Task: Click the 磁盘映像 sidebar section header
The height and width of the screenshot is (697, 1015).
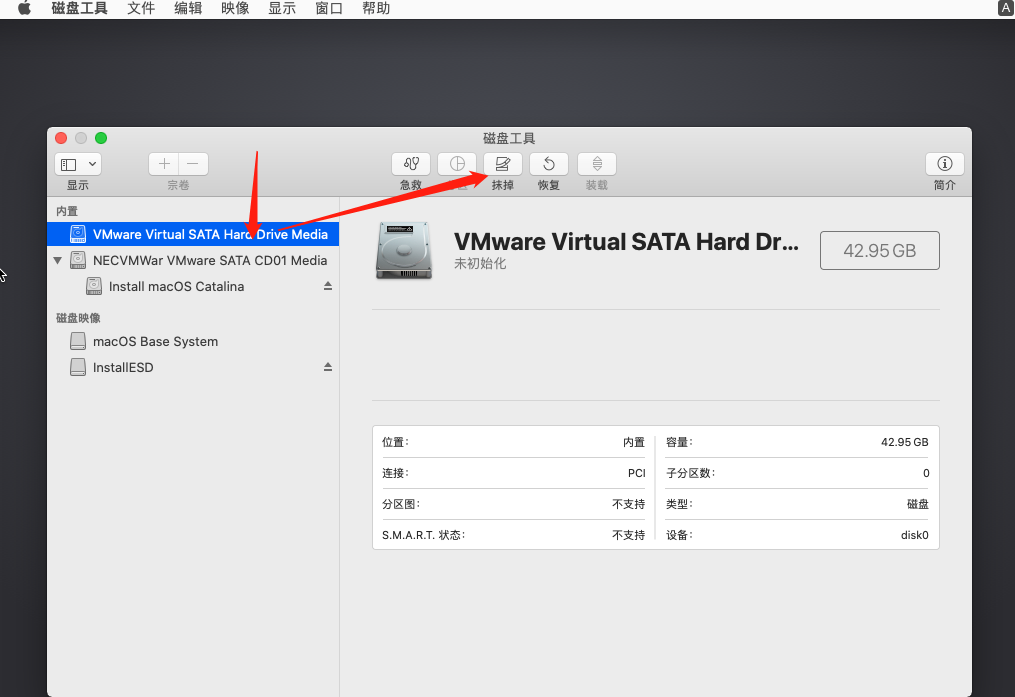Action: [x=78, y=318]
